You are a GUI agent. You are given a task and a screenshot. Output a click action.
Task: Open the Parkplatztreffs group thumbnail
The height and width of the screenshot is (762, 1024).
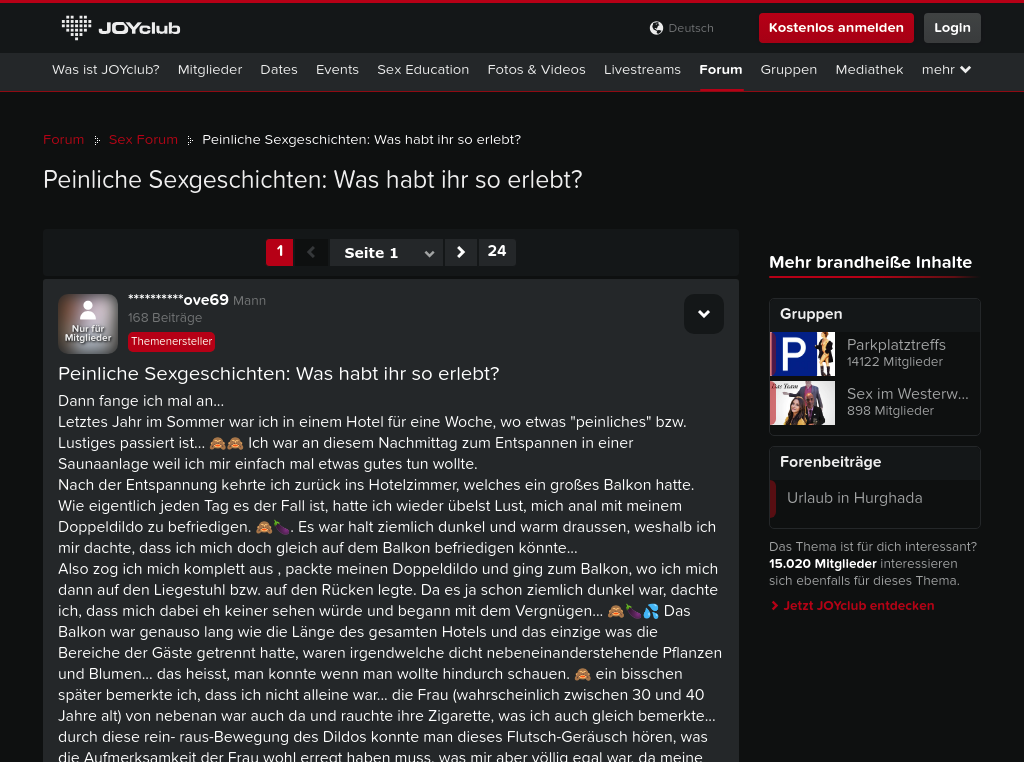[802, 354]
